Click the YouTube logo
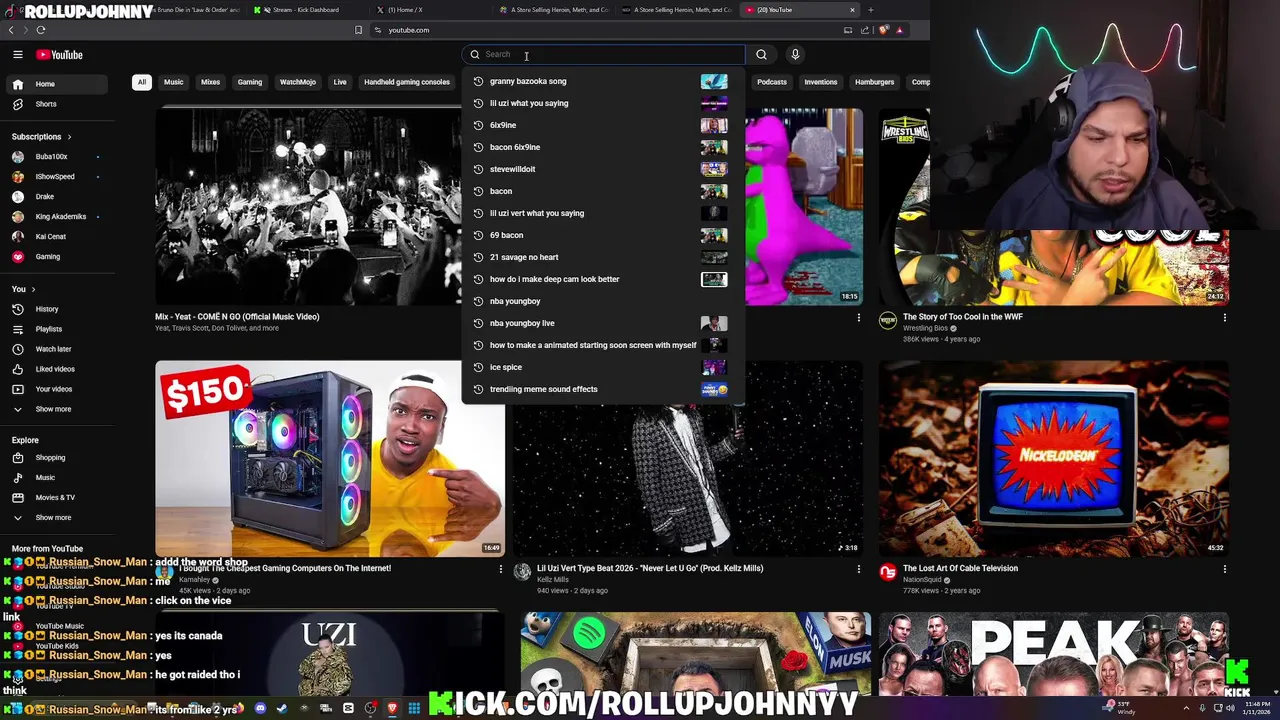1280x720 pixels. click(x=60, y=55)
